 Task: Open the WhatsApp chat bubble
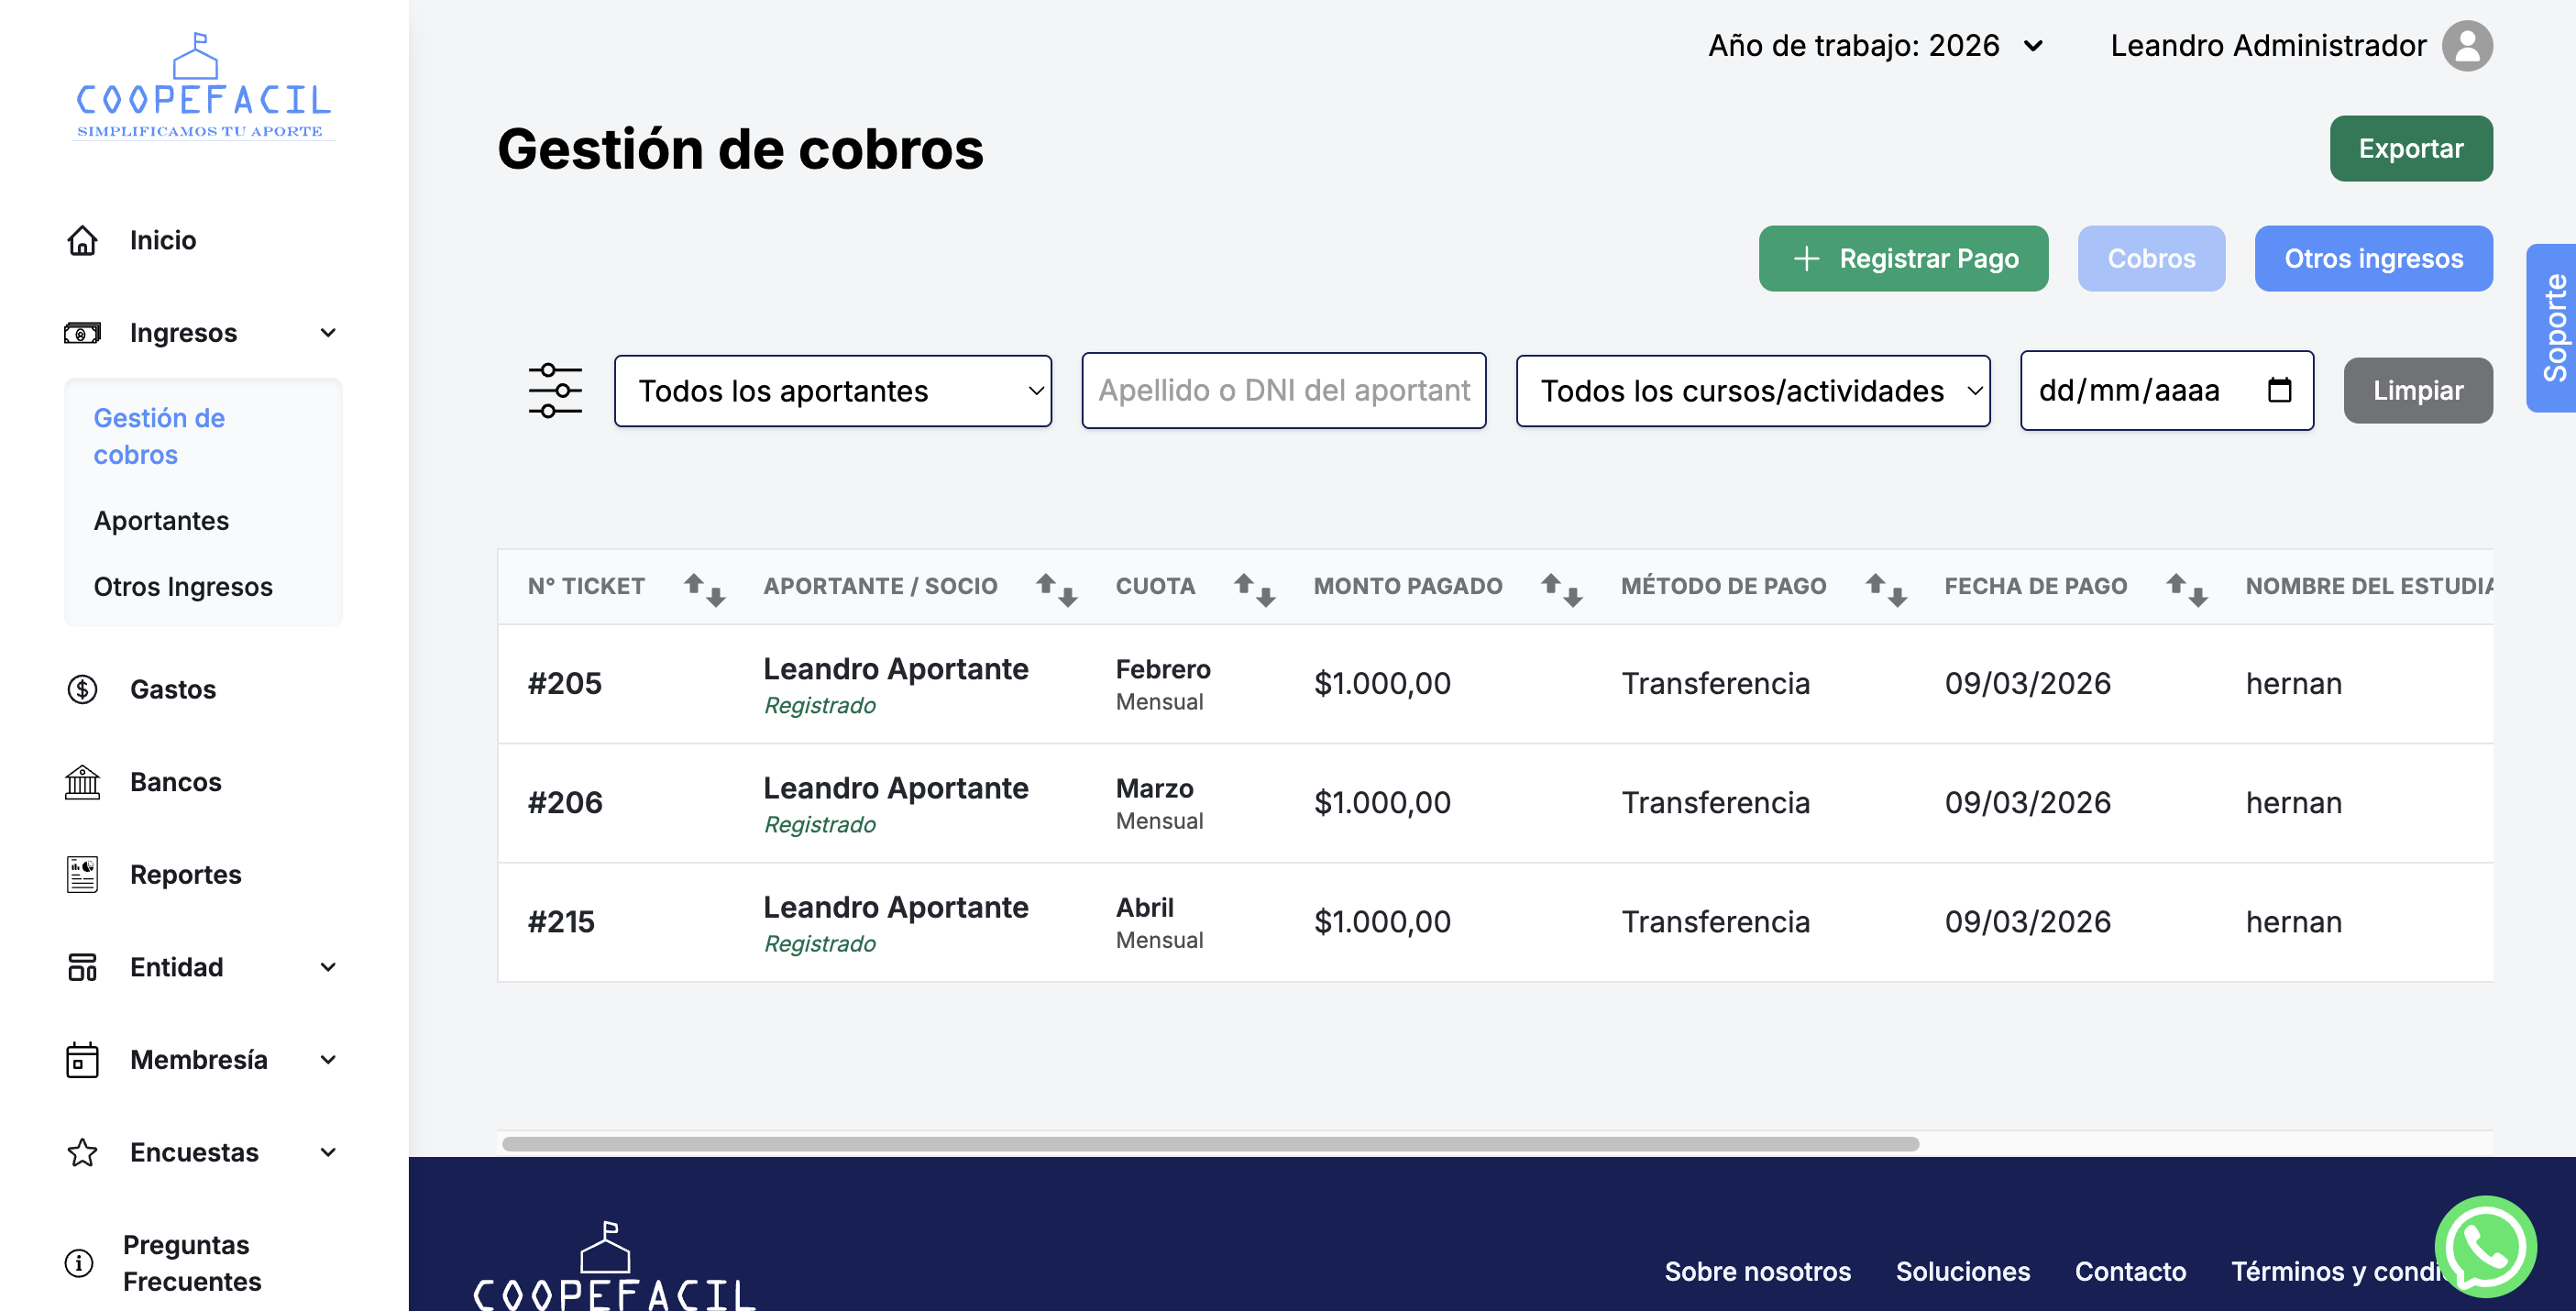[x=2484, y=1246]
